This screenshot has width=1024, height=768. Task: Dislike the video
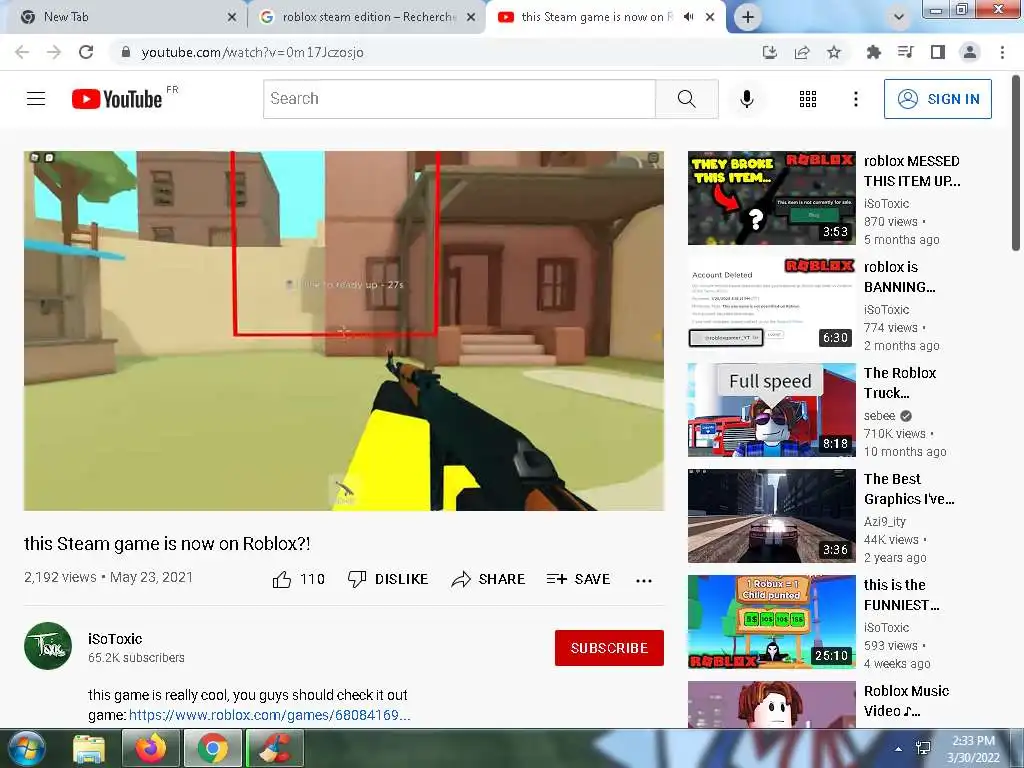click(388, 579)
